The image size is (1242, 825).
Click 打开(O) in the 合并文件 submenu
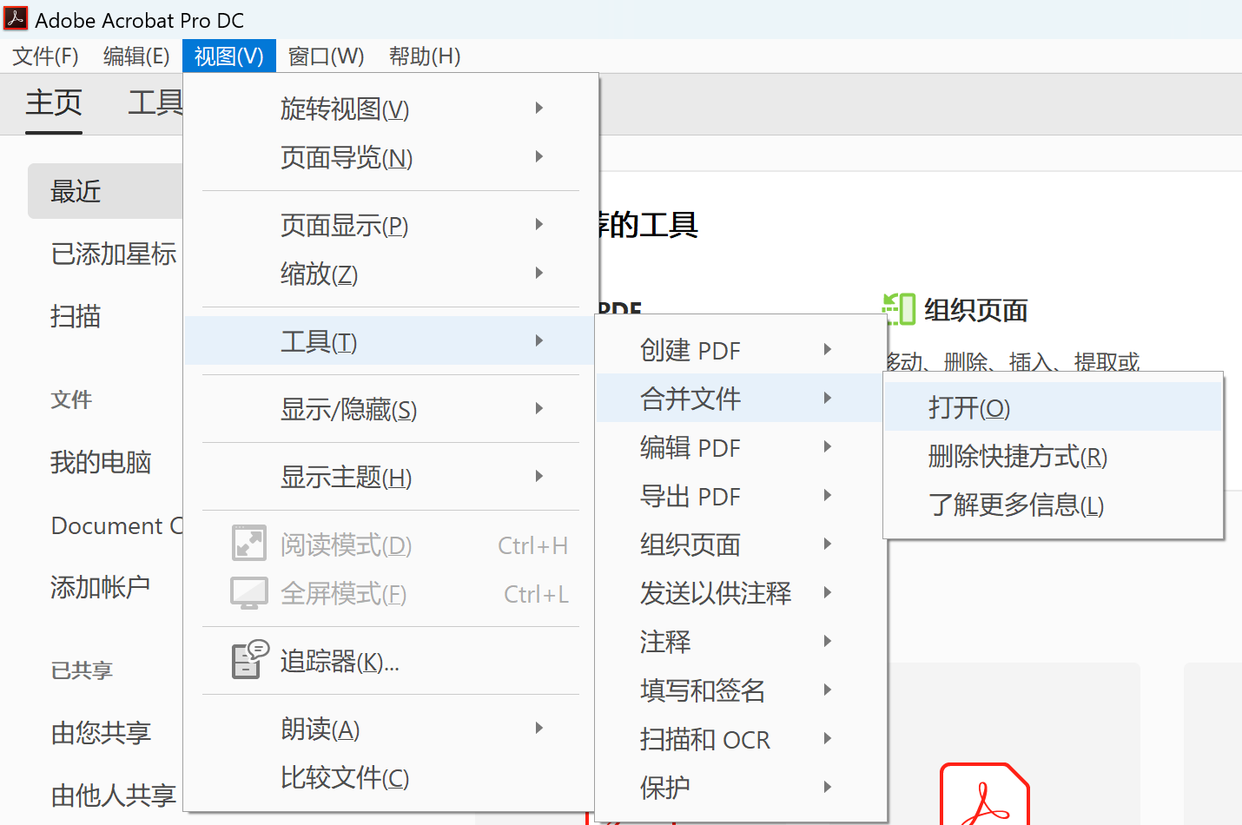pos(1053,407)
